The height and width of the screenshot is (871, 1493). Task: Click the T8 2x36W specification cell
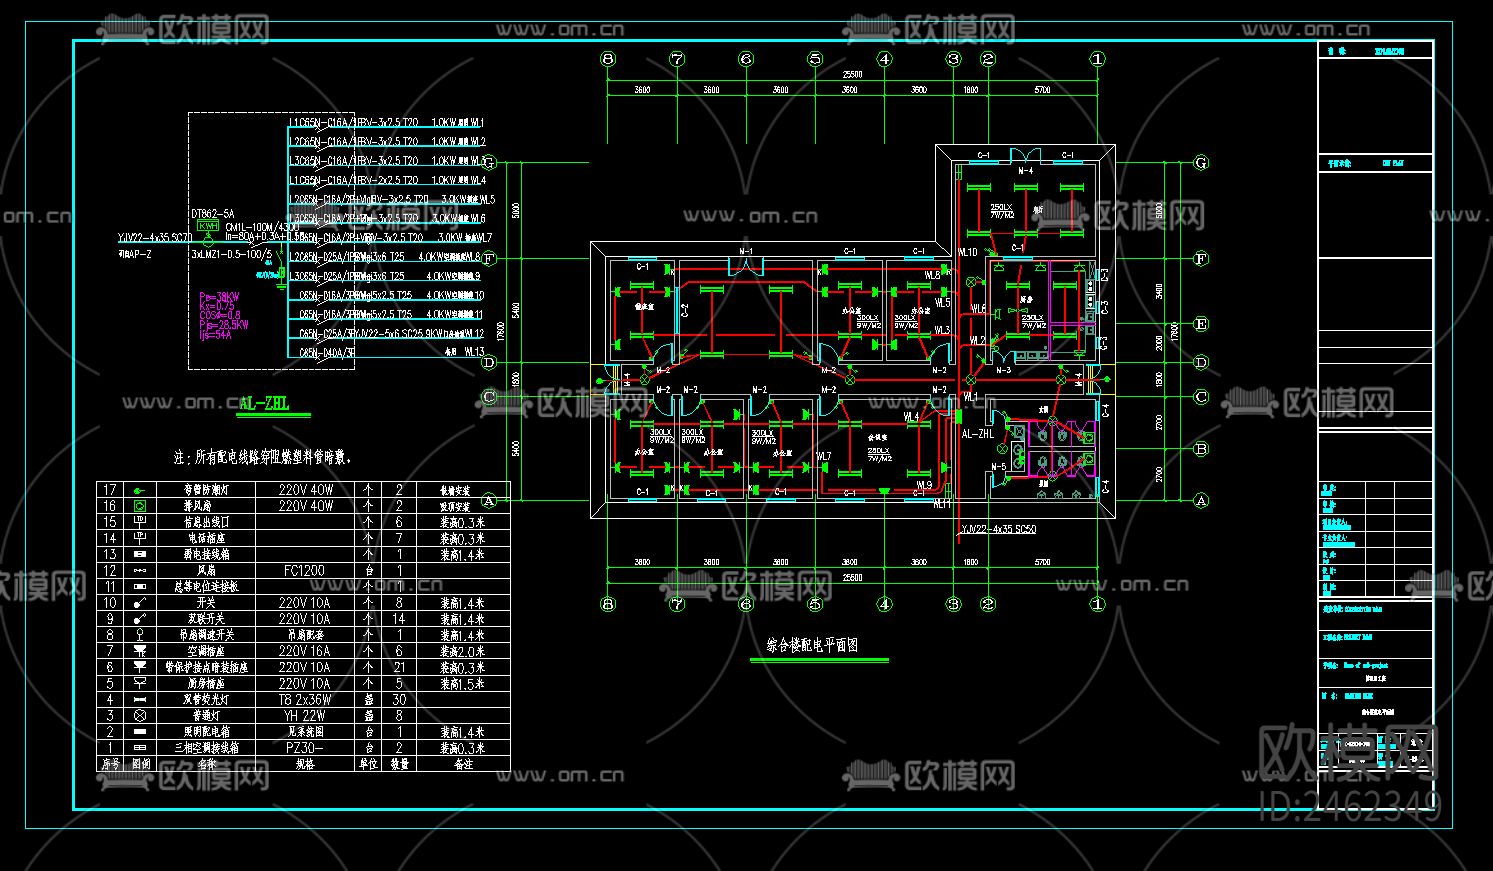click(304, 699)
